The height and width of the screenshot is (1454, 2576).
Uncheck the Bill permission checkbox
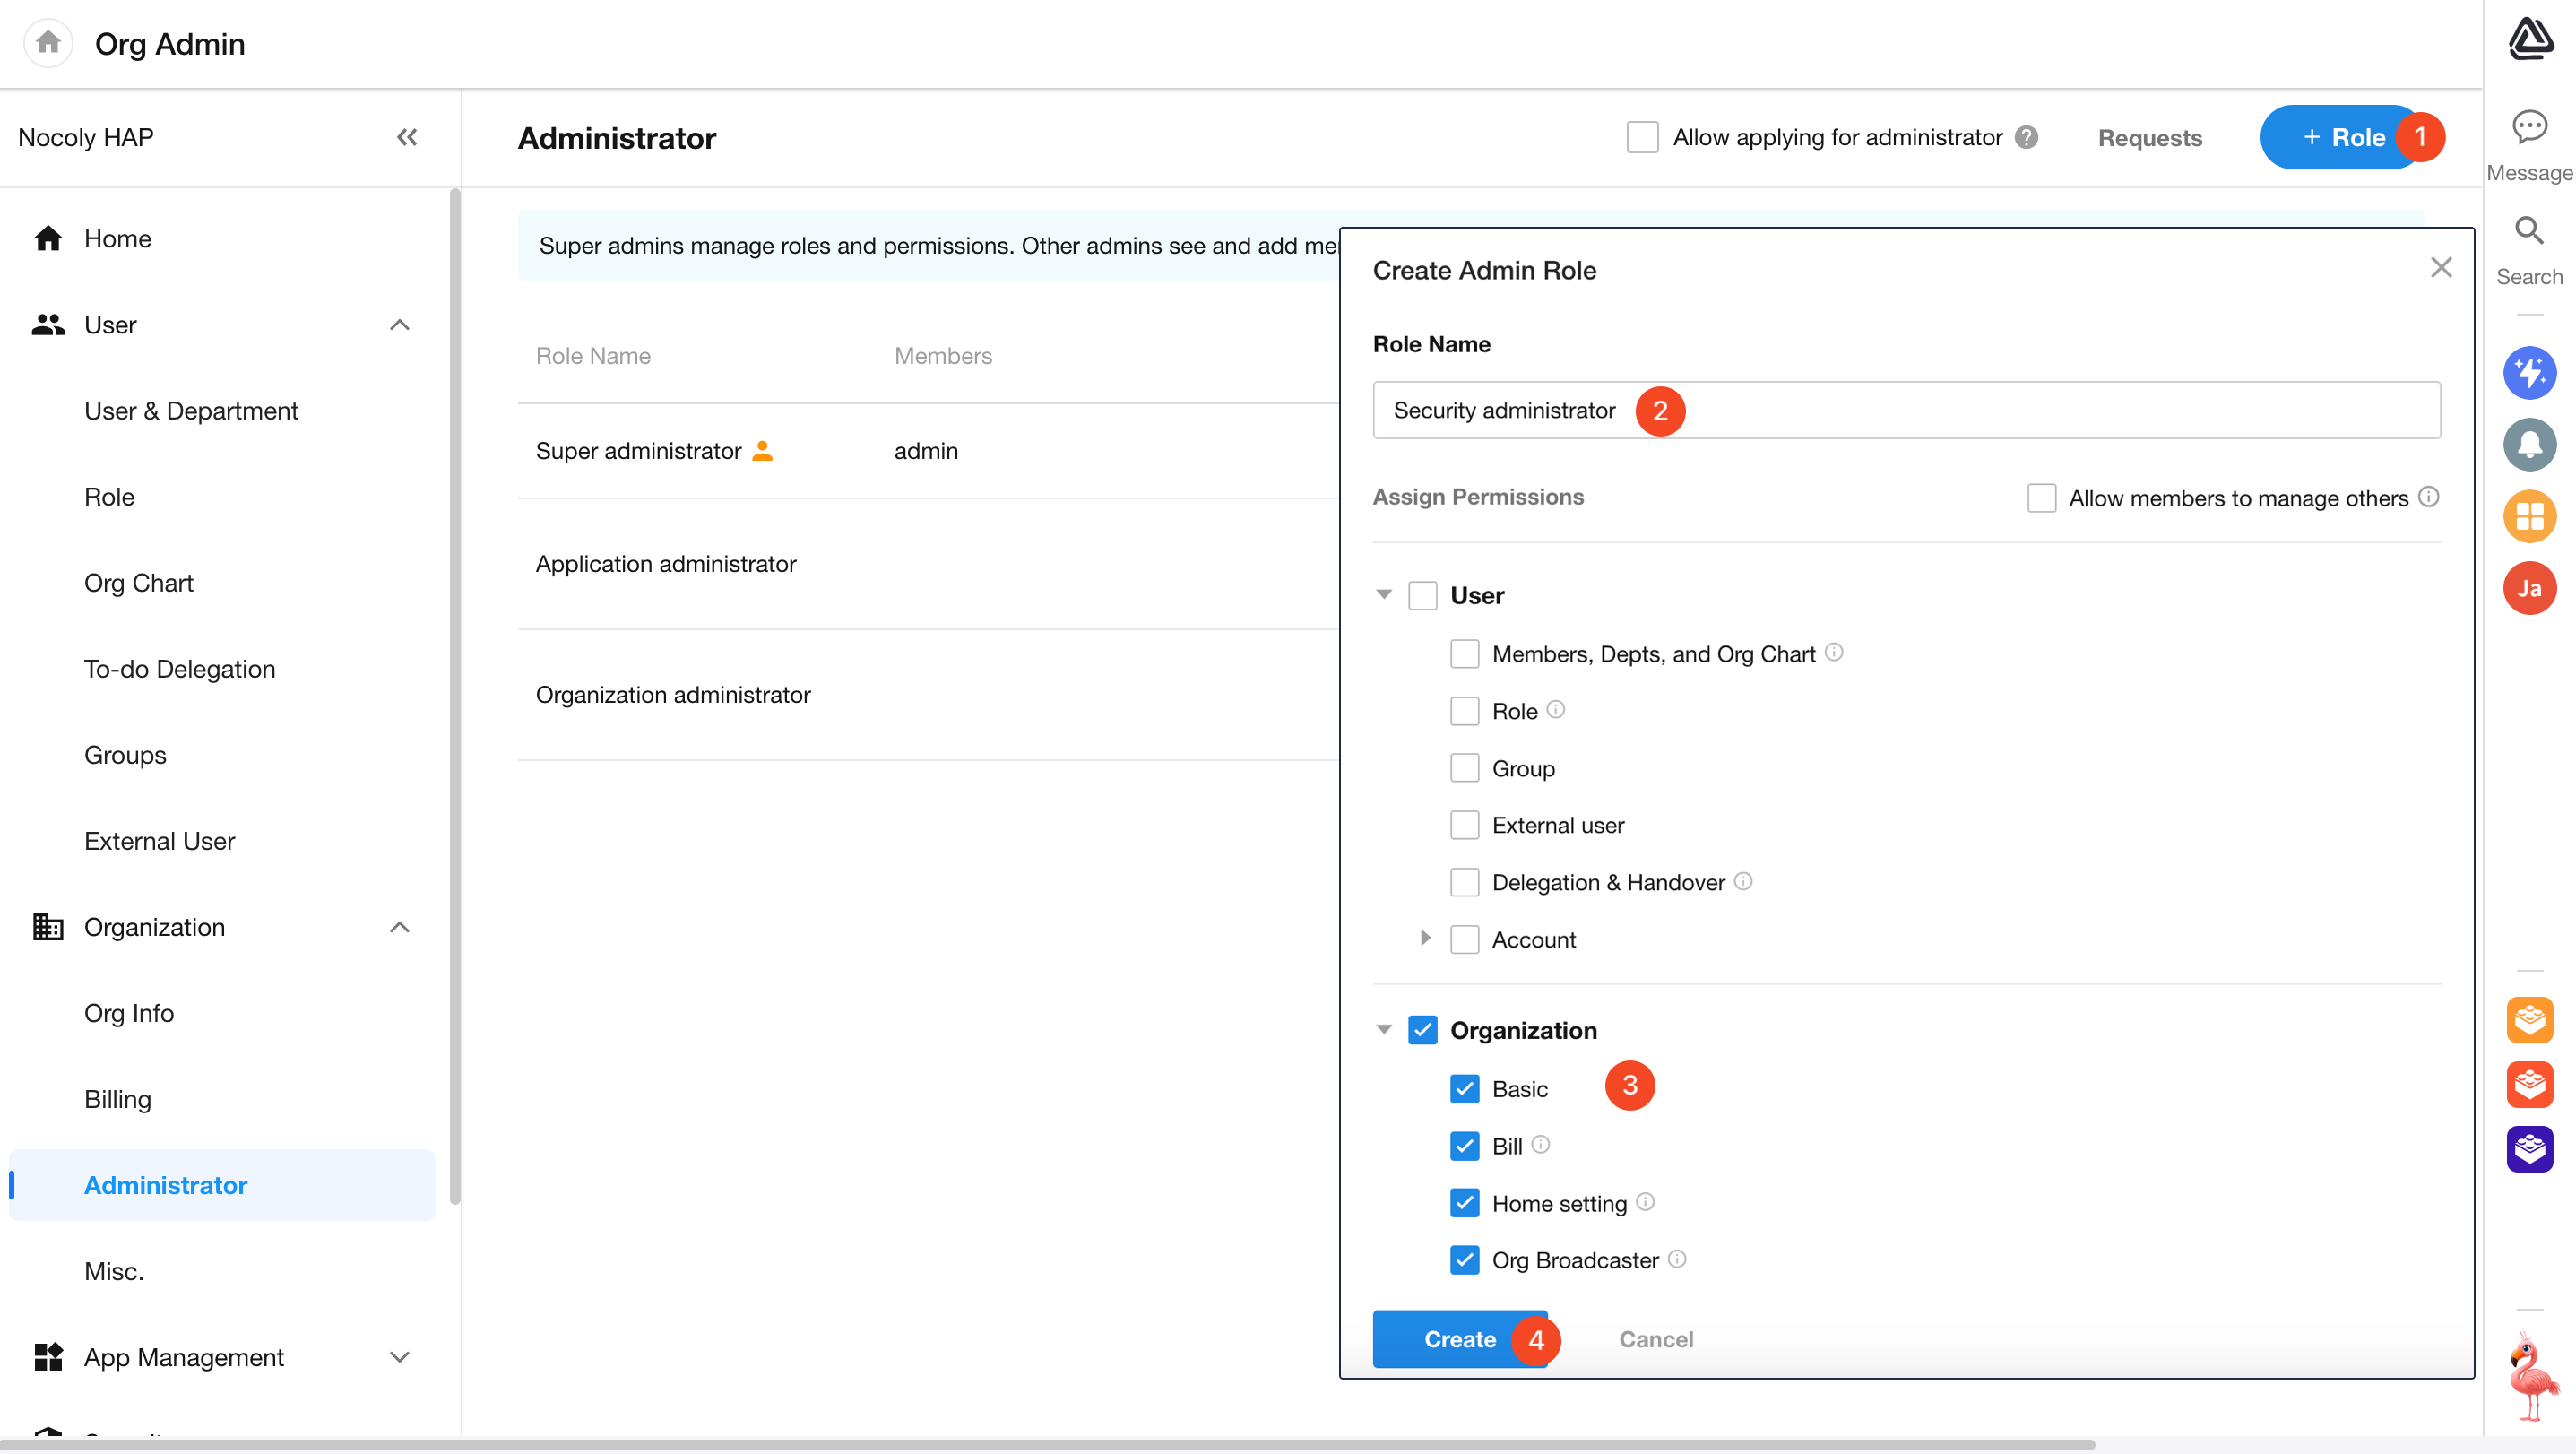[1464, 1146]
